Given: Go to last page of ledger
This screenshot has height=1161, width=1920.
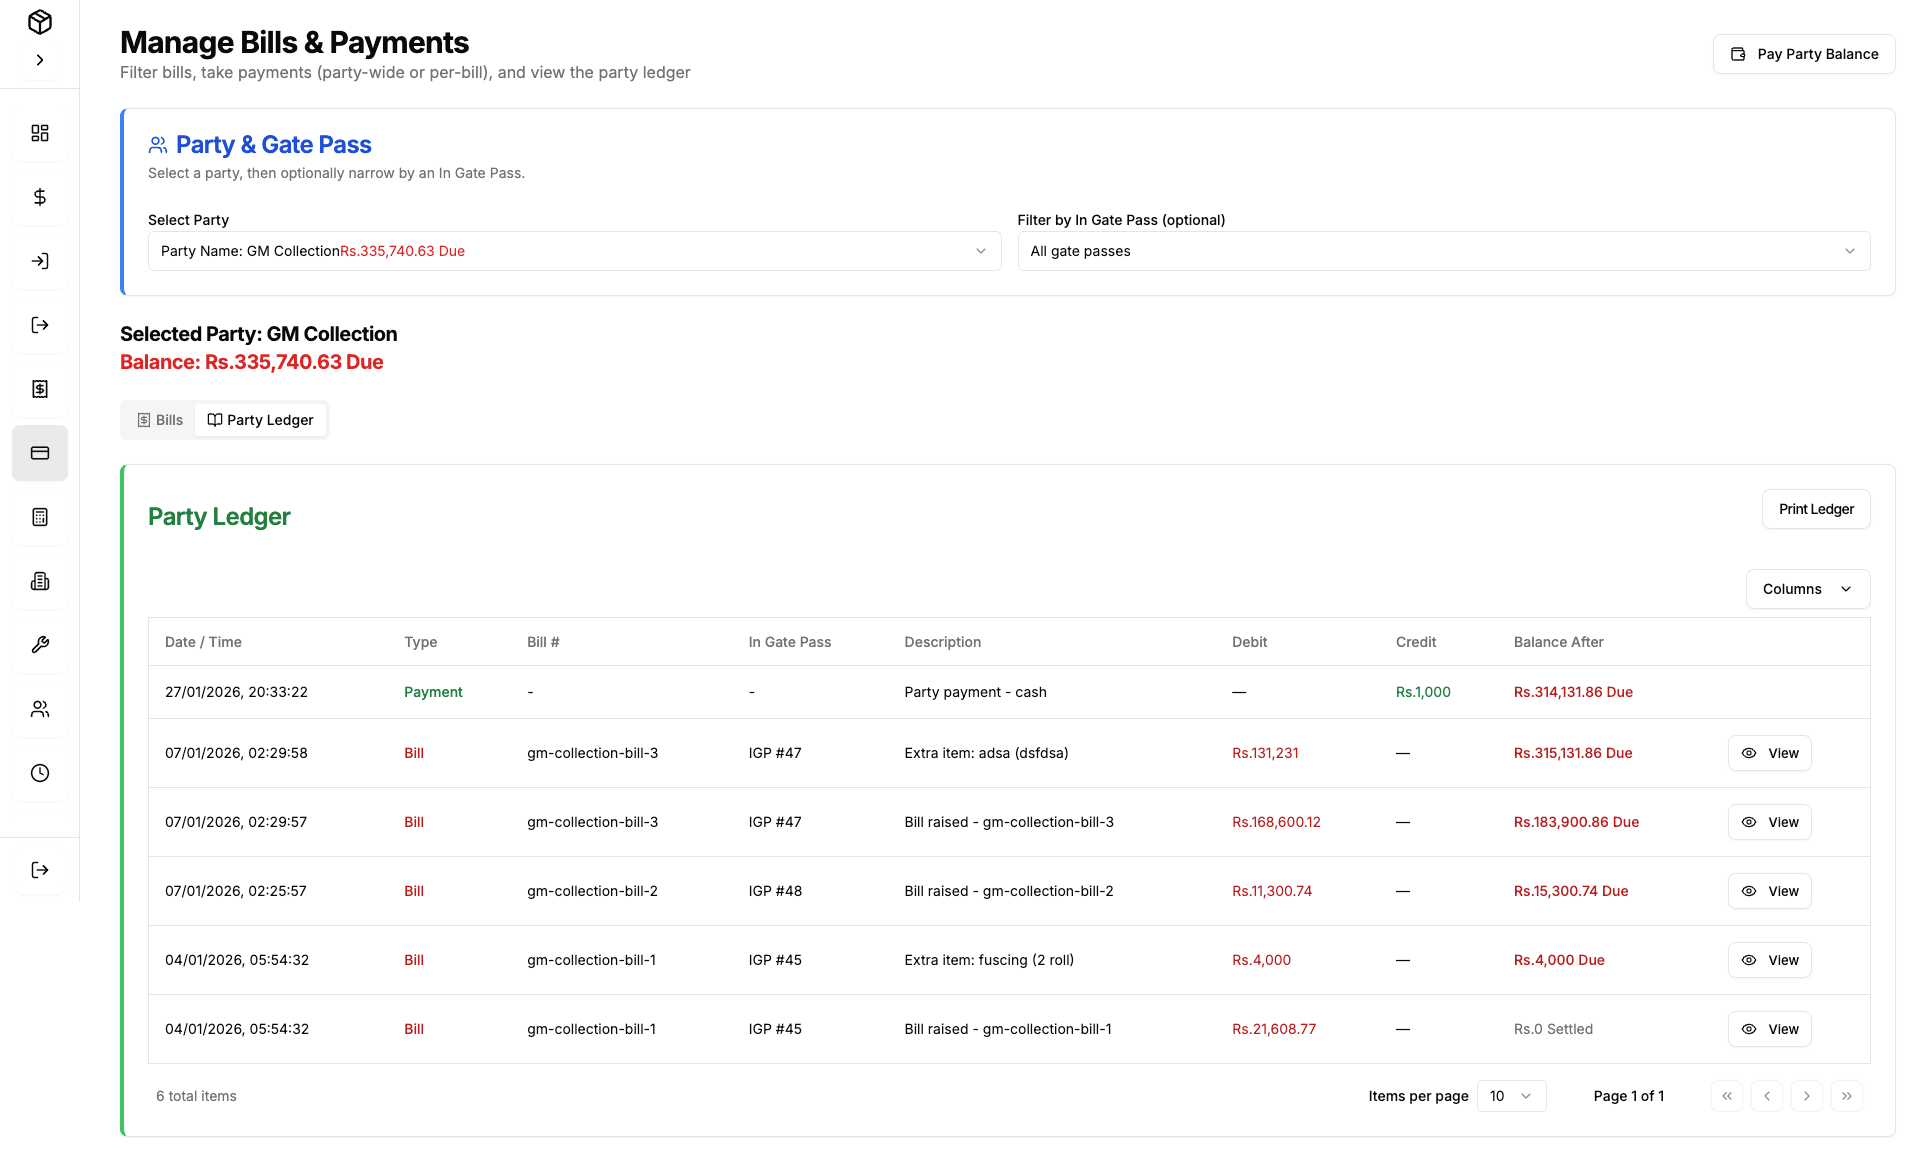Looking at the screenshot, I should click(1847, 1096).
